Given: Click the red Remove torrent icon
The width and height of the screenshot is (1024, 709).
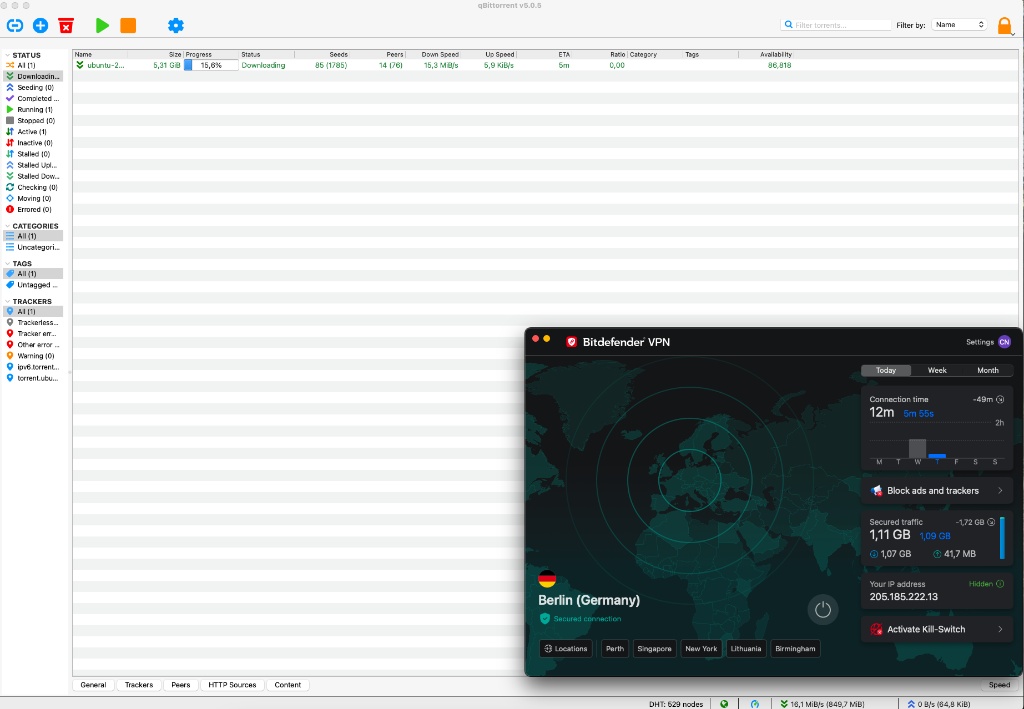Looking at the screenshot, I should (x=66, y=25).
